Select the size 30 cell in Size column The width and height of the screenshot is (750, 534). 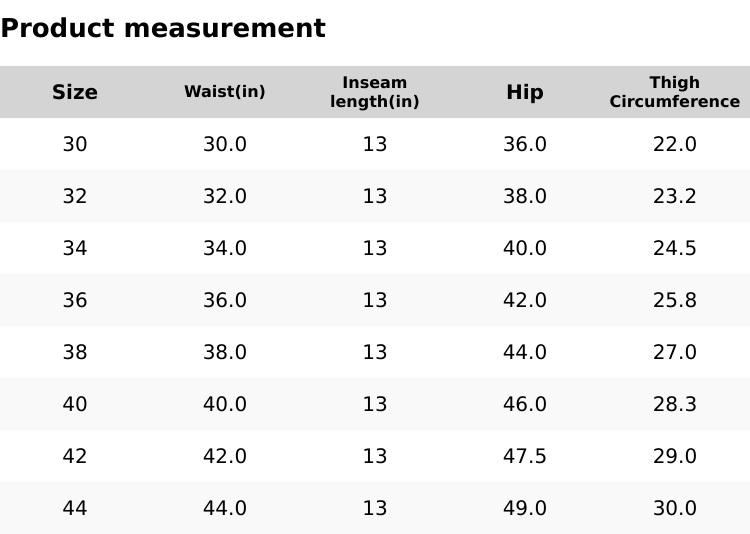pyautogui.click(x=75, y=144)
